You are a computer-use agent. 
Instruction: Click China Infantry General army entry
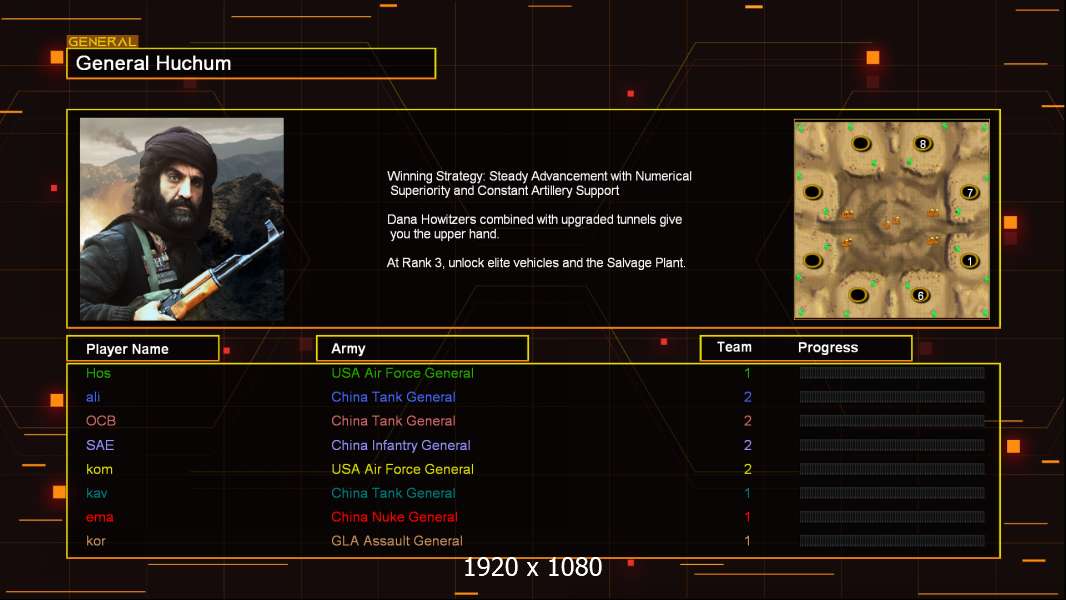coord(401,445)
